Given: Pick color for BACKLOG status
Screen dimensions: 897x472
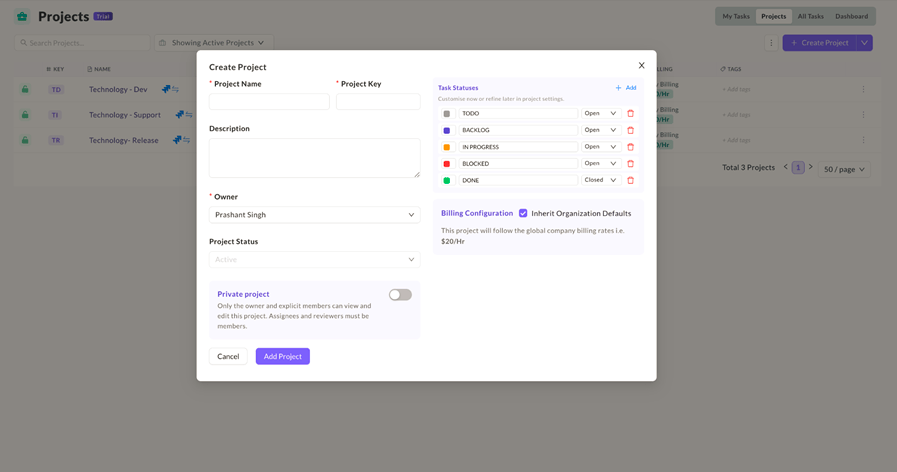Looking at the screenshot, I should pyautogui.click(x=447, y=130).
